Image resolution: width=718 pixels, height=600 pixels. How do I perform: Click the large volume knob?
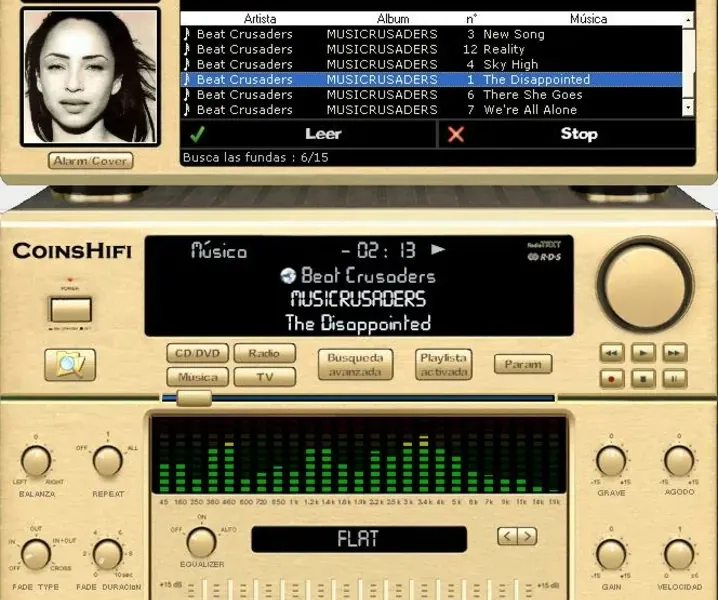[x=645, y=286]
